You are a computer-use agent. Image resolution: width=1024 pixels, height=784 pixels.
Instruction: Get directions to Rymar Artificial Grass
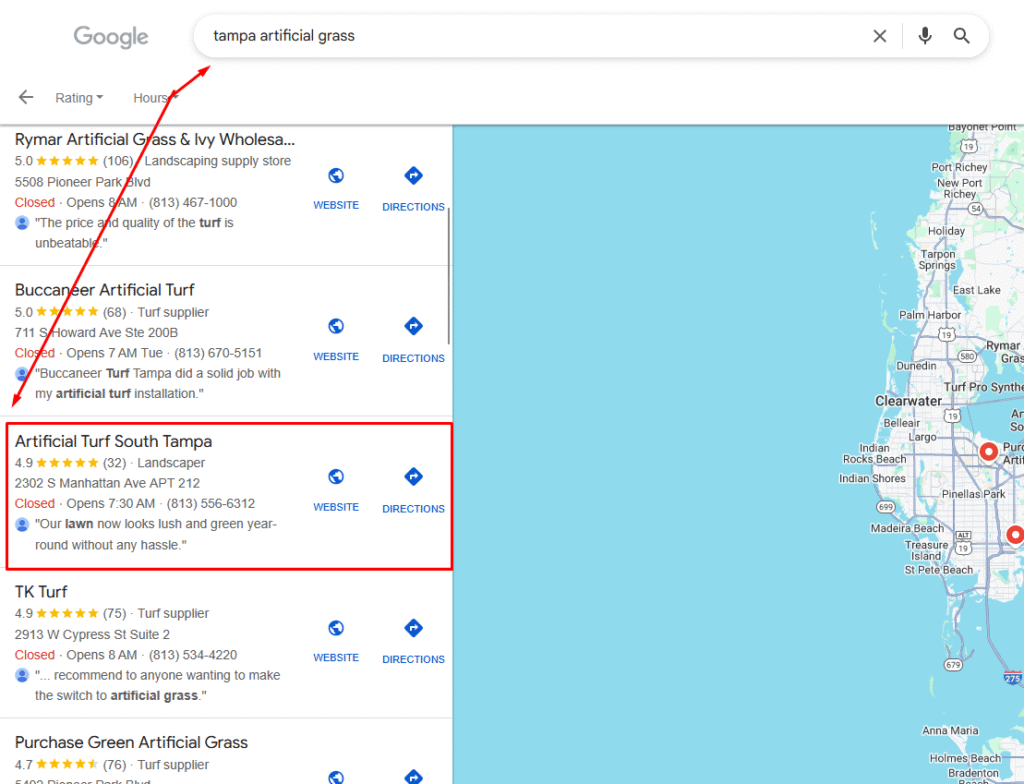click(x=413, y=176)
